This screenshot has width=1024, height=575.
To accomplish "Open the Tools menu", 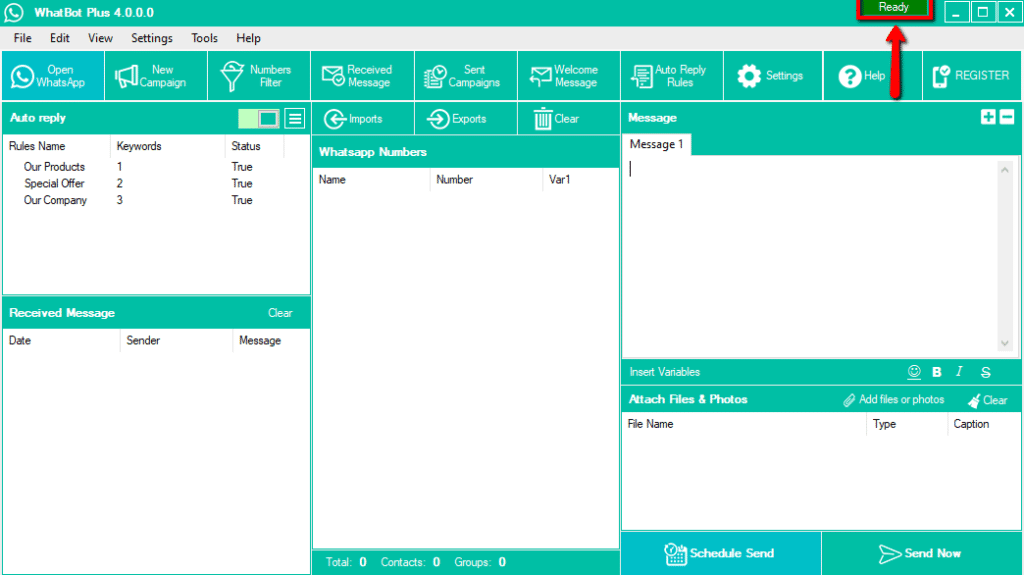I will (204, 38).
